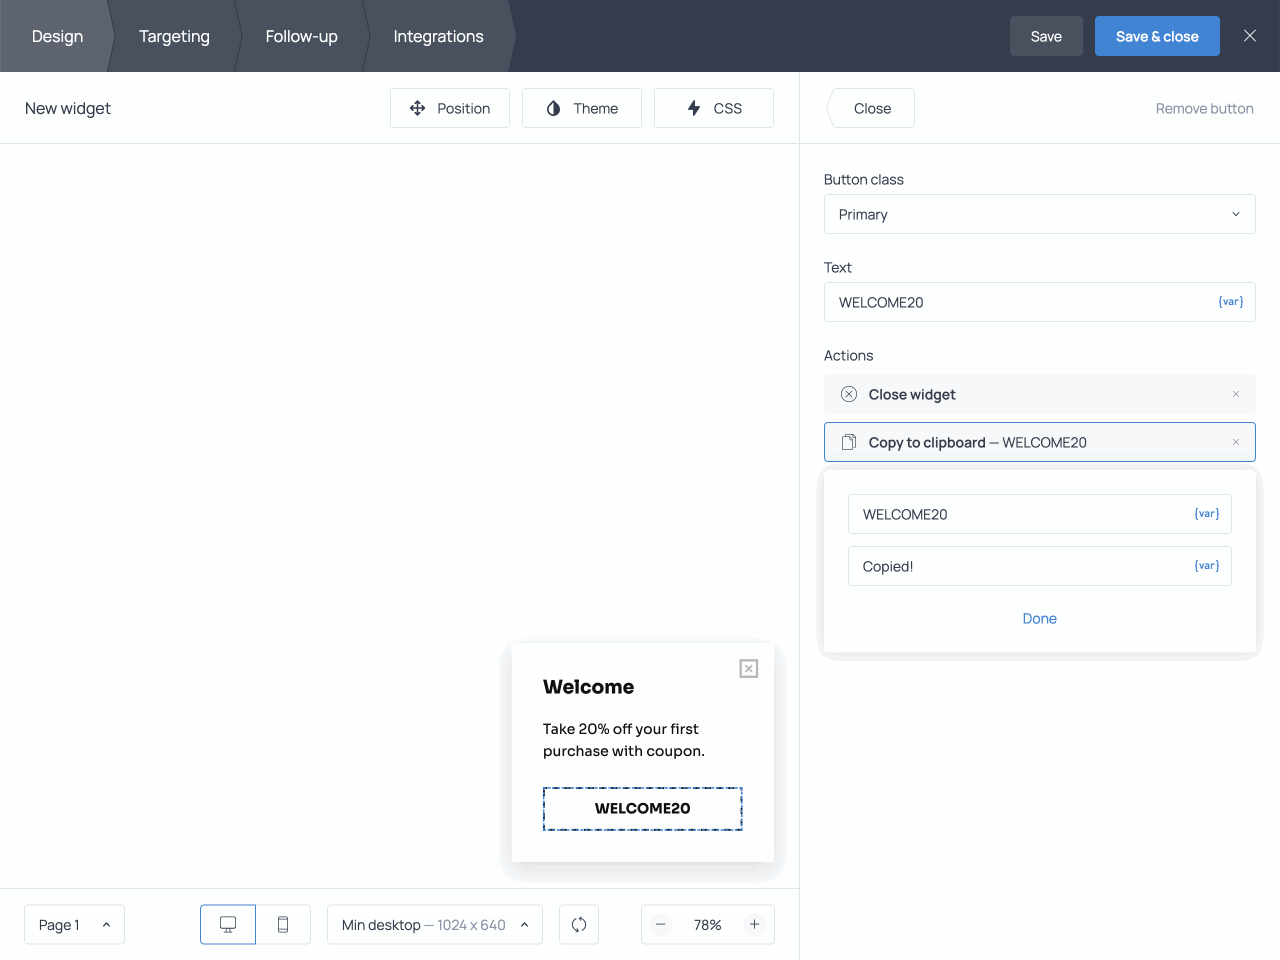Viewport: 1280px width, 960px height.
Task: Click the Done link in the popup
Action: coord(1039,618)
